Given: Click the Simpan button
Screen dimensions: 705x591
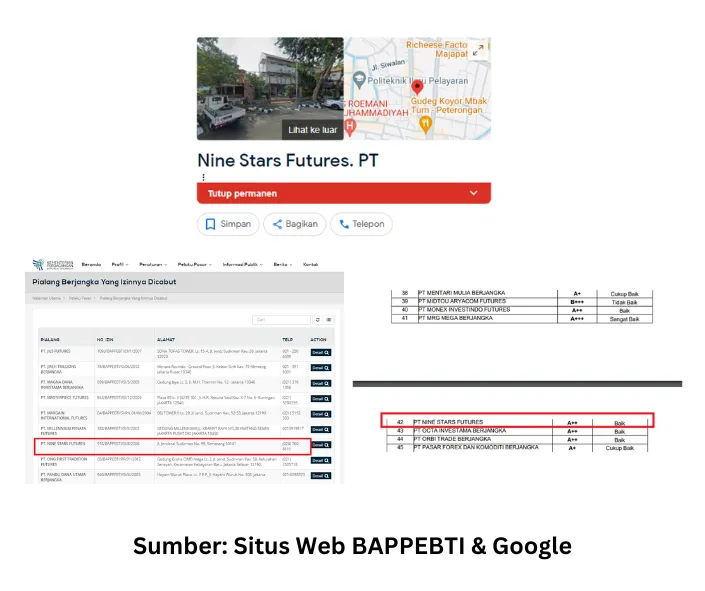Looking at the screenshot, I should [228, 224].
